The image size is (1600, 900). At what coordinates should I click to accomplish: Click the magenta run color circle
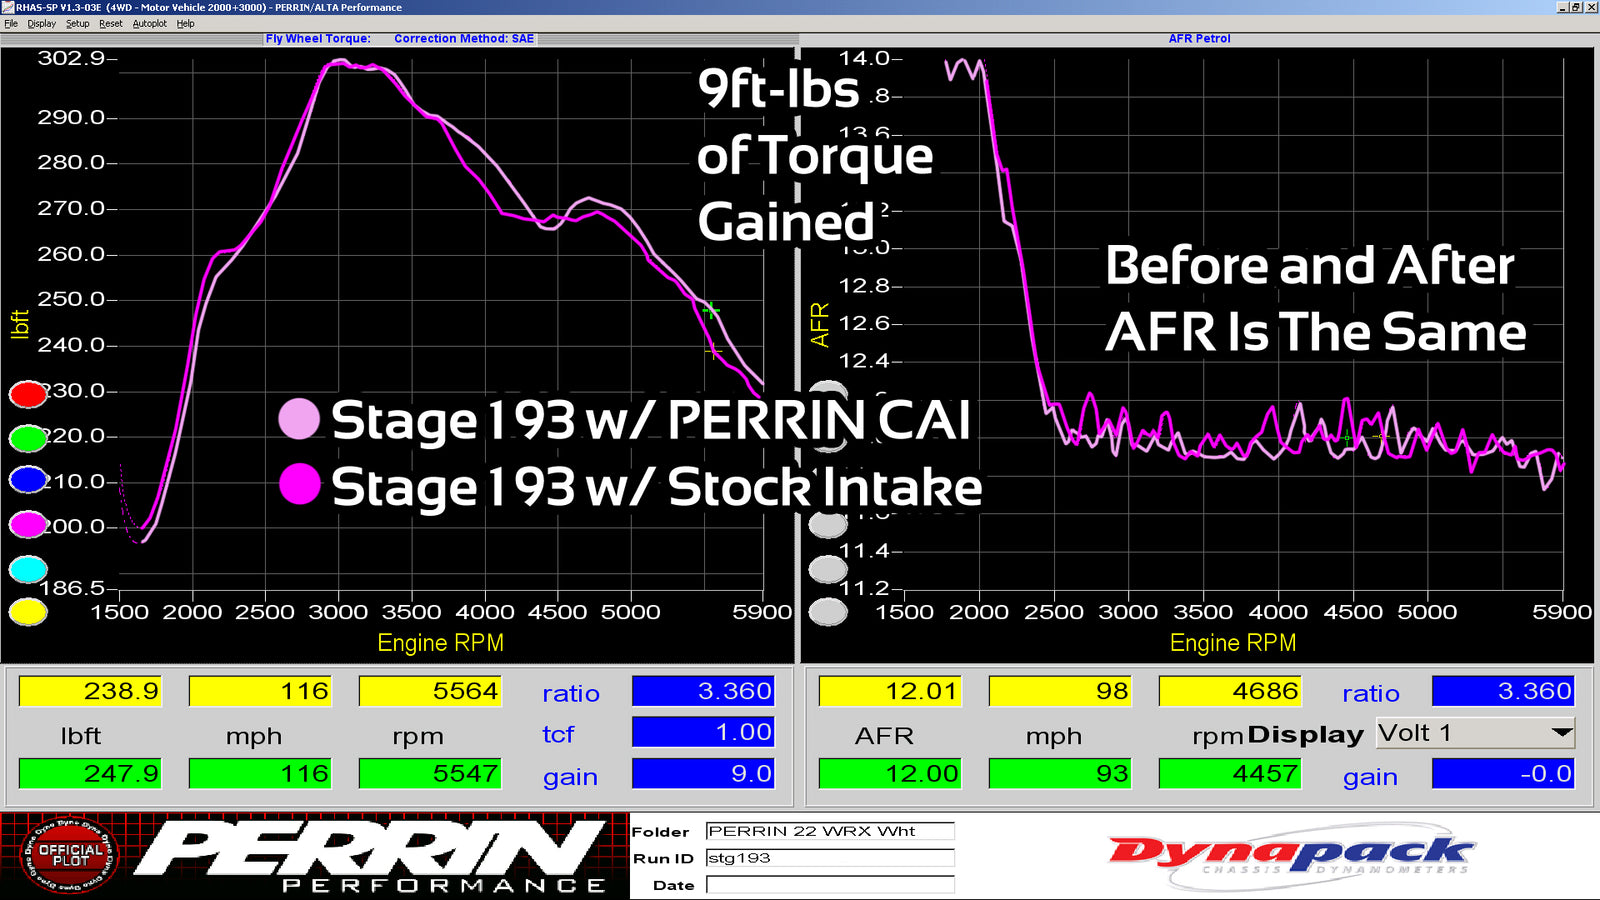[x=28, y=523]
